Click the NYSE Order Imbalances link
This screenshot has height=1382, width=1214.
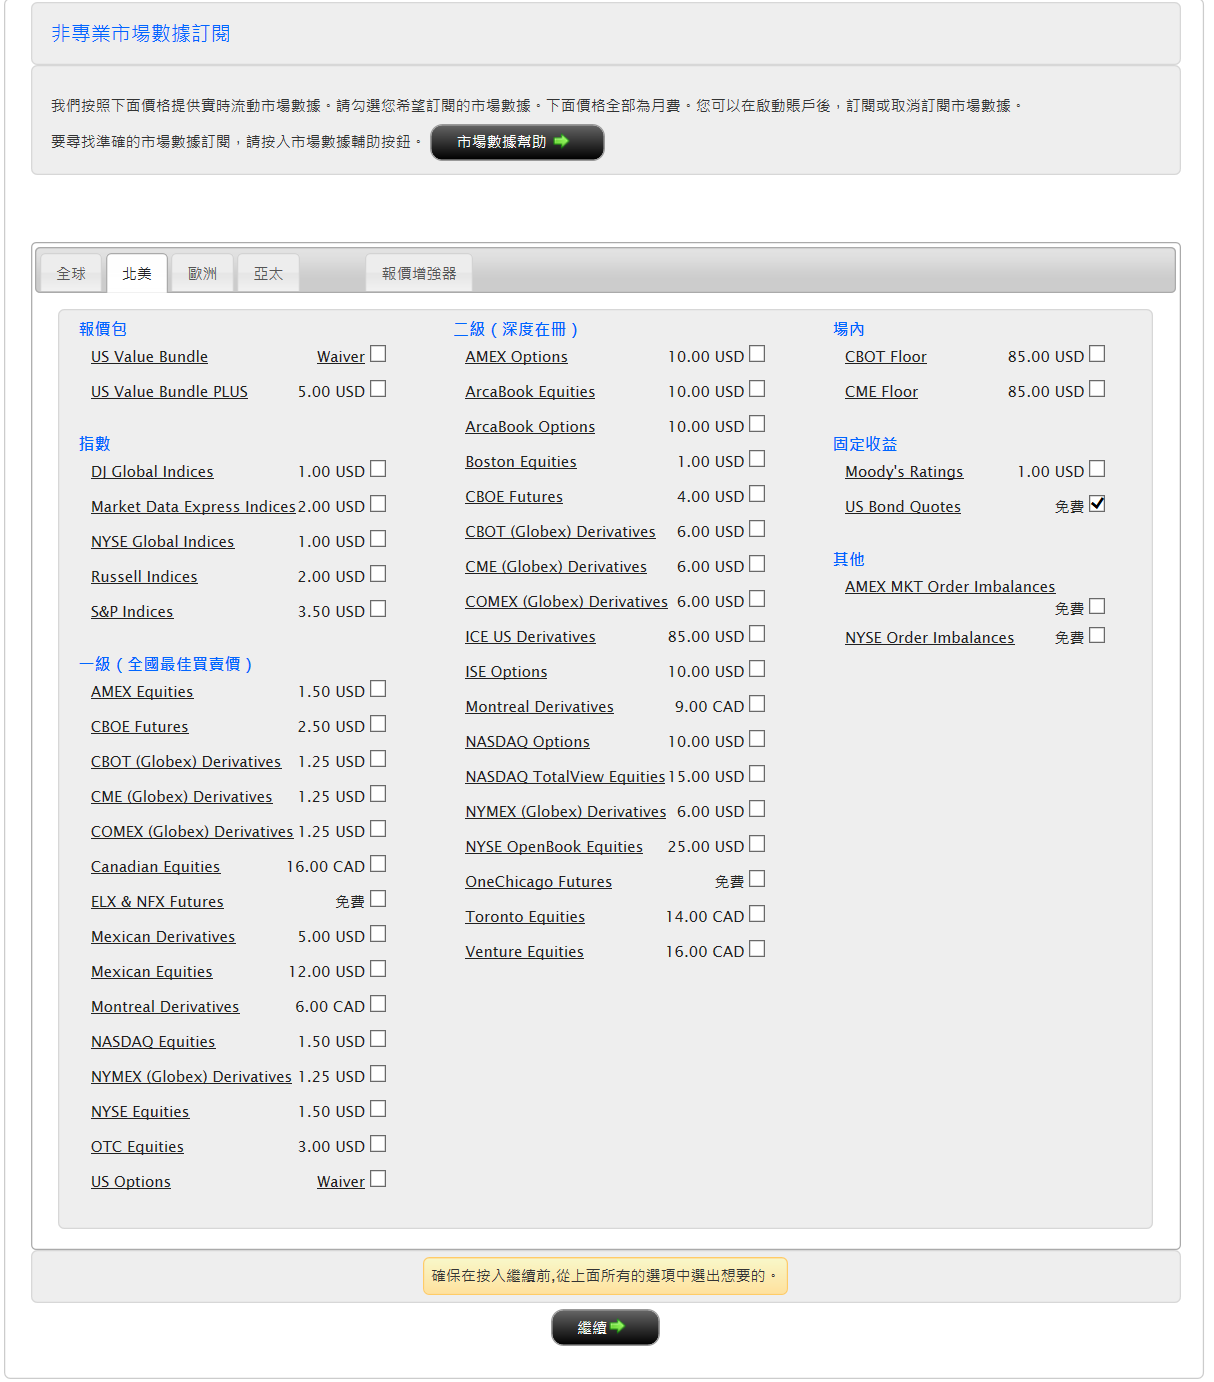929,638
